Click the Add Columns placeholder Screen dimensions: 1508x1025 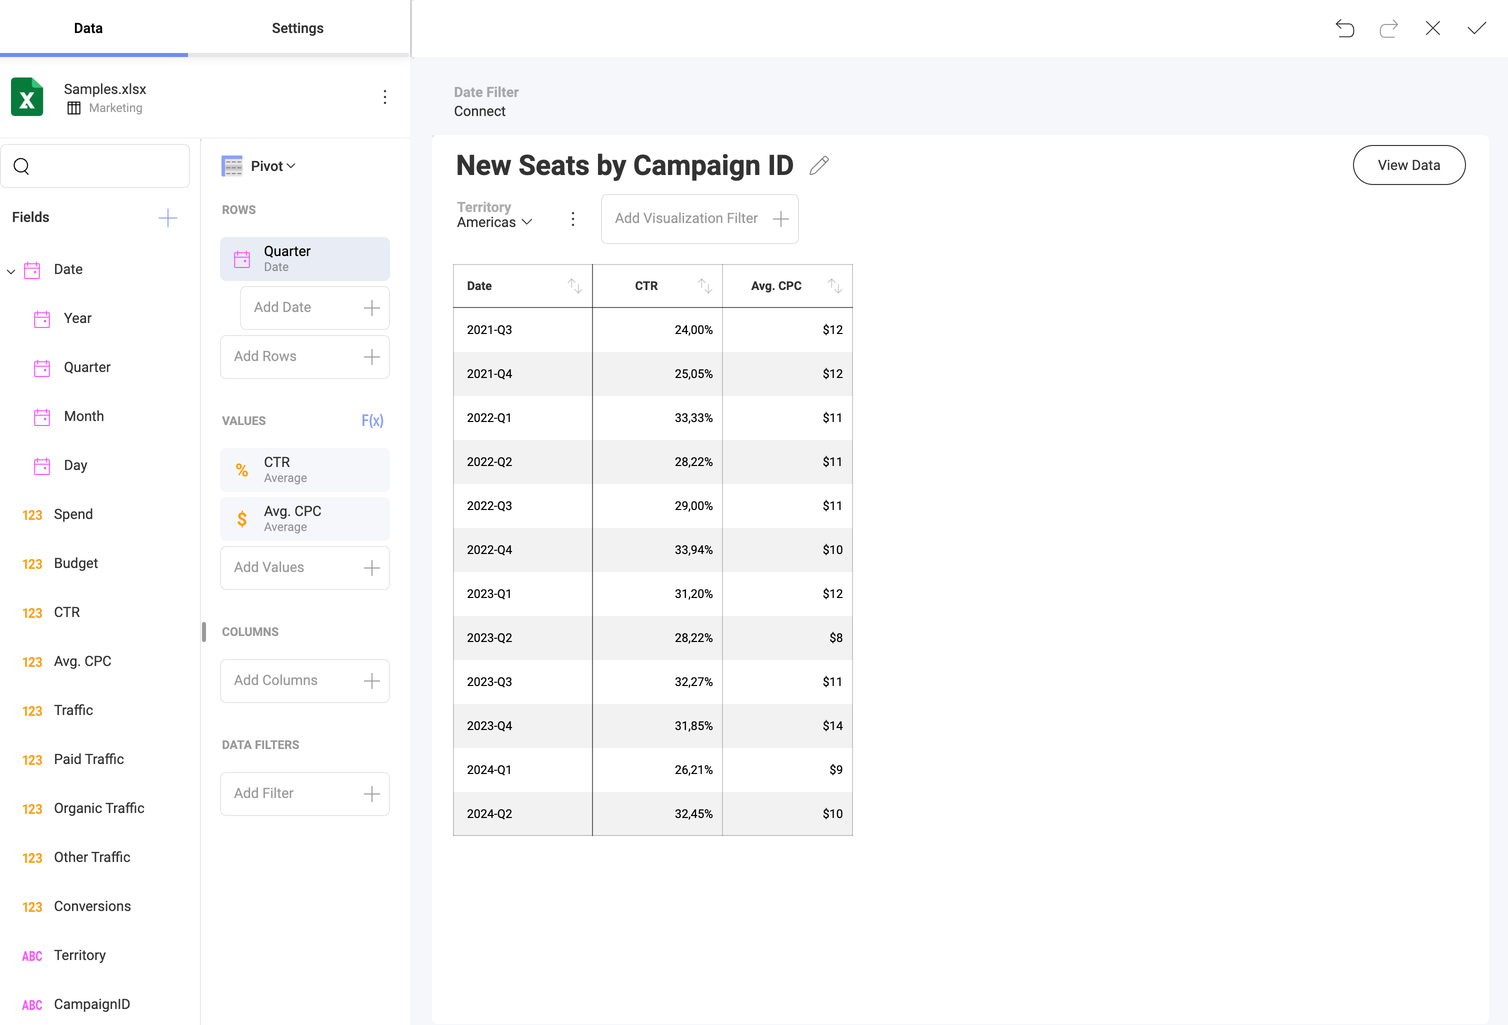(305, 681)
